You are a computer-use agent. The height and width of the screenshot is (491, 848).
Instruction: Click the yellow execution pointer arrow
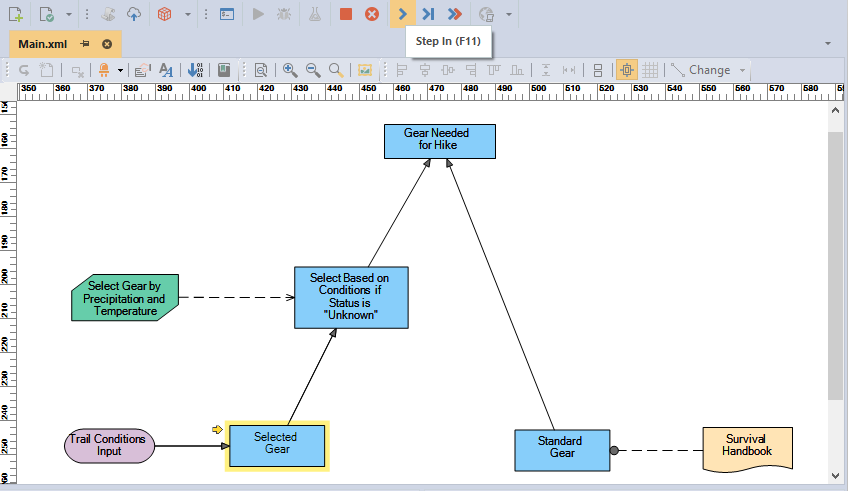217,429
